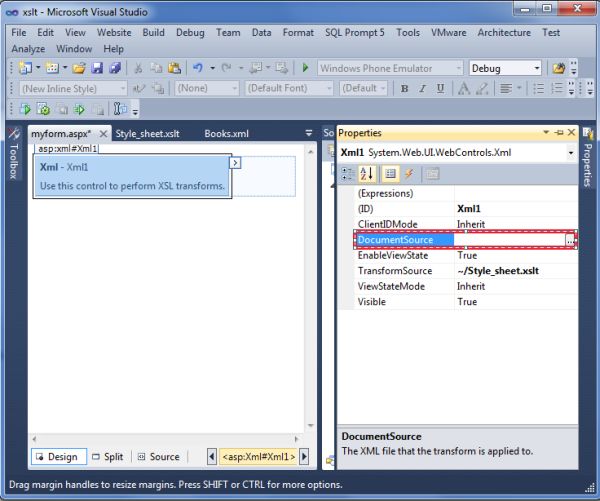
Task: Click the Open File folder icon
Action: coord(79,68)
